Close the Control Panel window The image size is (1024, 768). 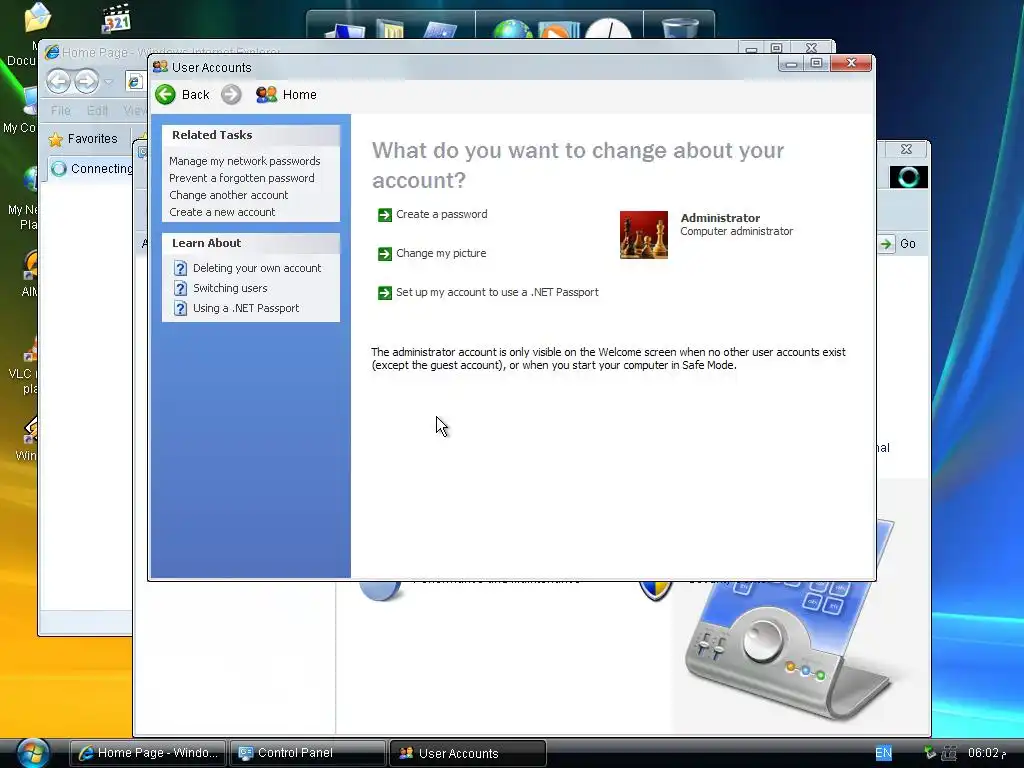[906, 149]
